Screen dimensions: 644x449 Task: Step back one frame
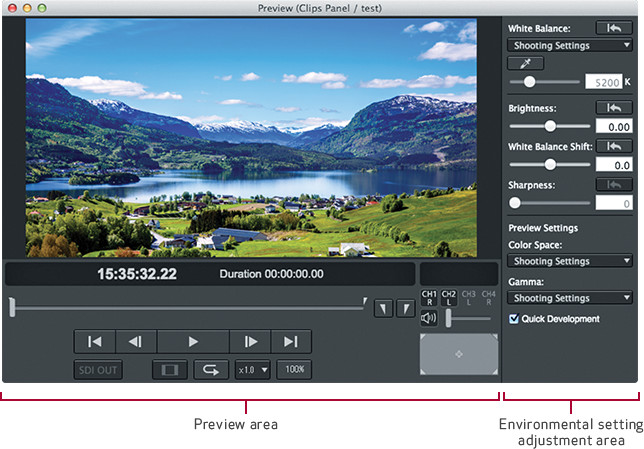click(x=136, y=342)
